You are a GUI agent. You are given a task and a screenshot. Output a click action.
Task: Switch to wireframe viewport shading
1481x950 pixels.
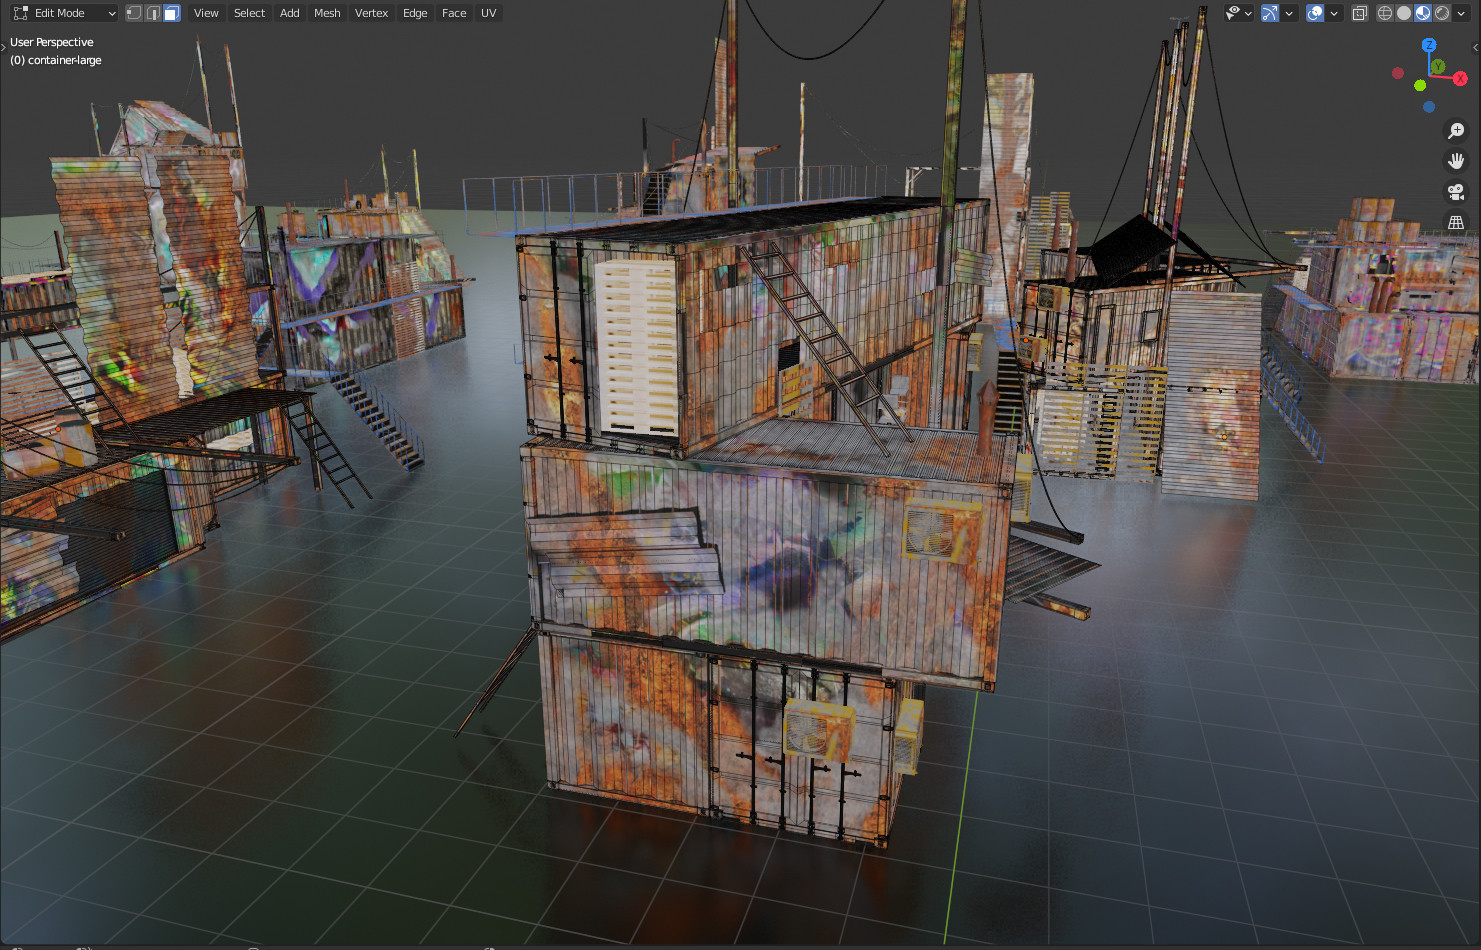click(x=1383, y=13)
